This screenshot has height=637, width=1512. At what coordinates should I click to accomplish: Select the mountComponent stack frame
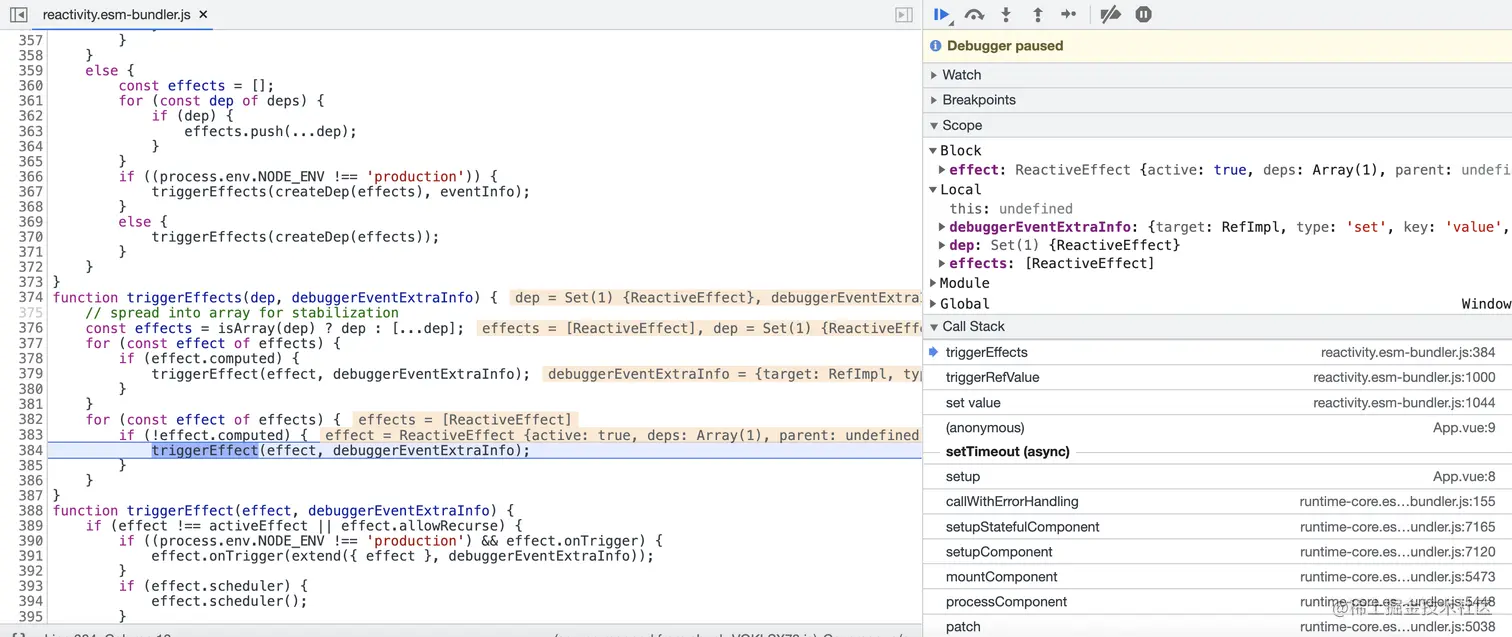pos(1217,577)
